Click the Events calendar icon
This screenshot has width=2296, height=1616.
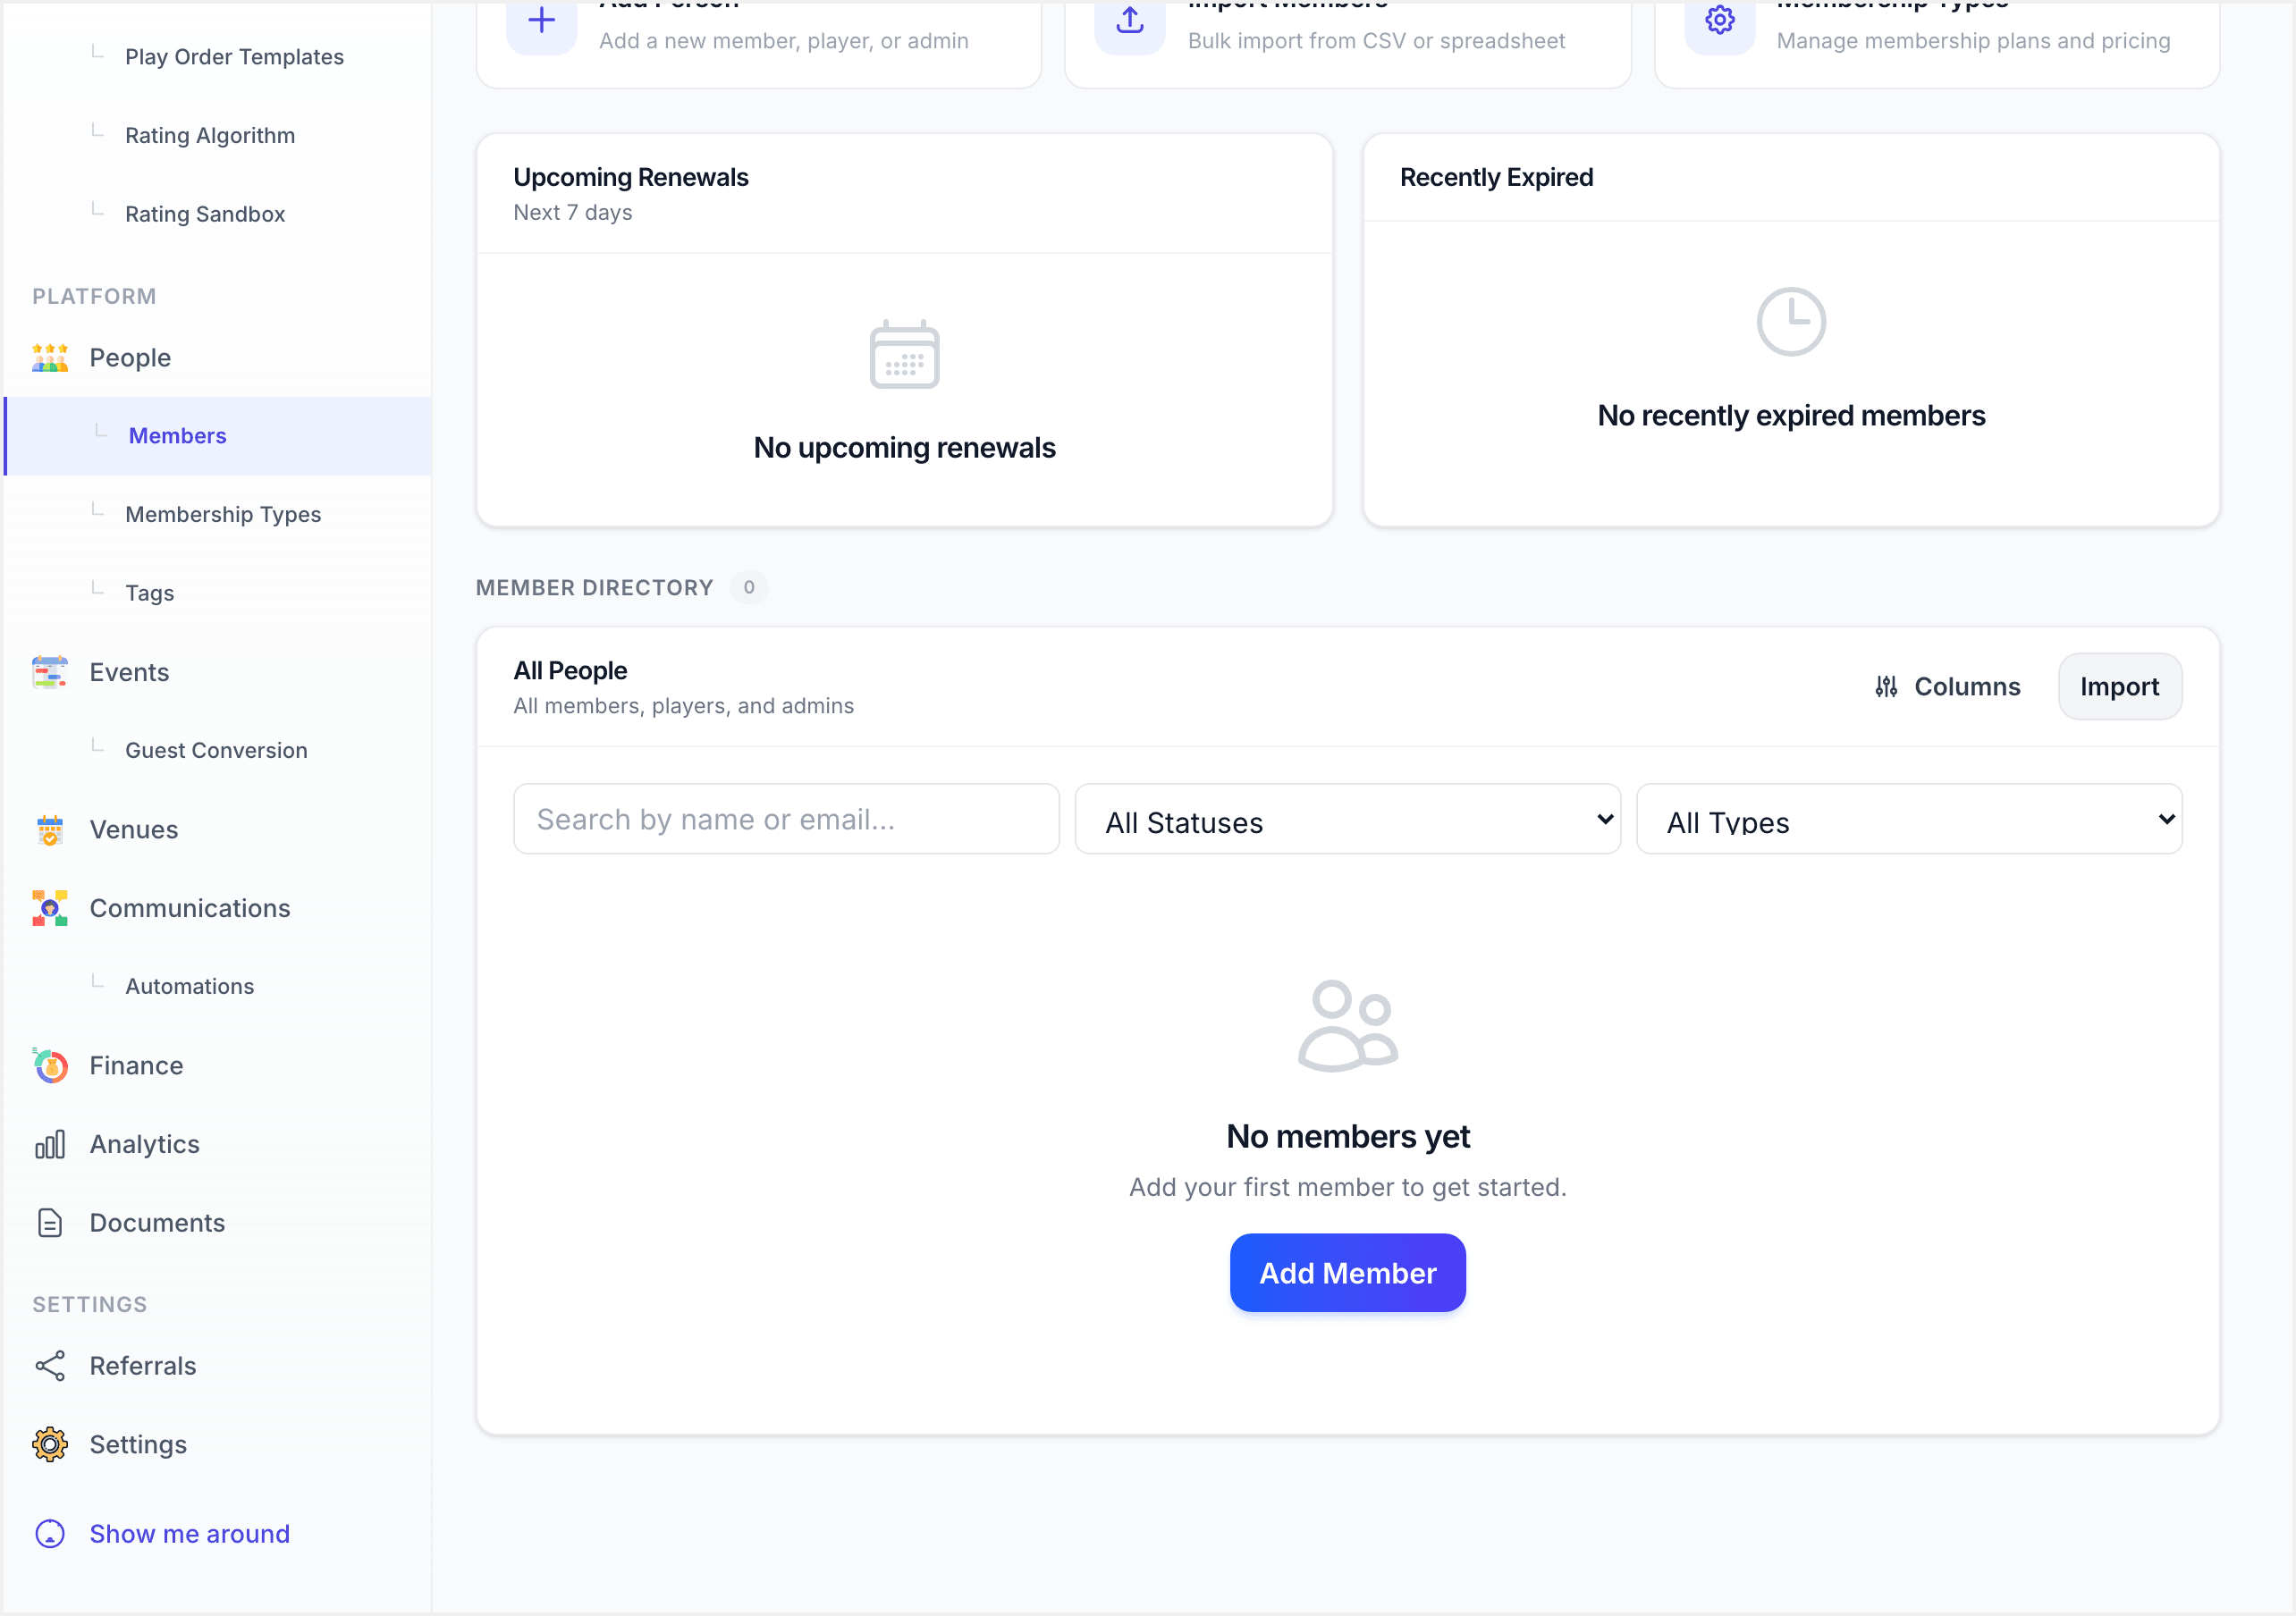coord(49,672)
